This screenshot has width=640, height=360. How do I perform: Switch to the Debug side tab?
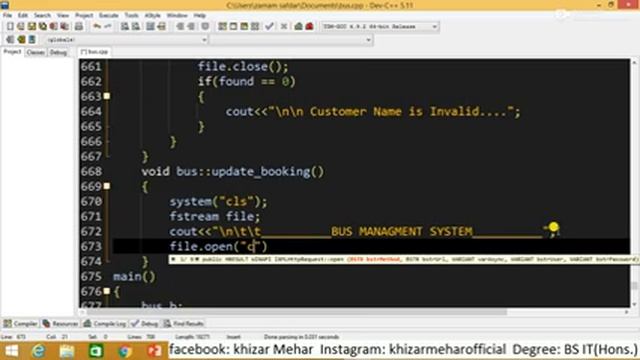click(x=58, y=52)
